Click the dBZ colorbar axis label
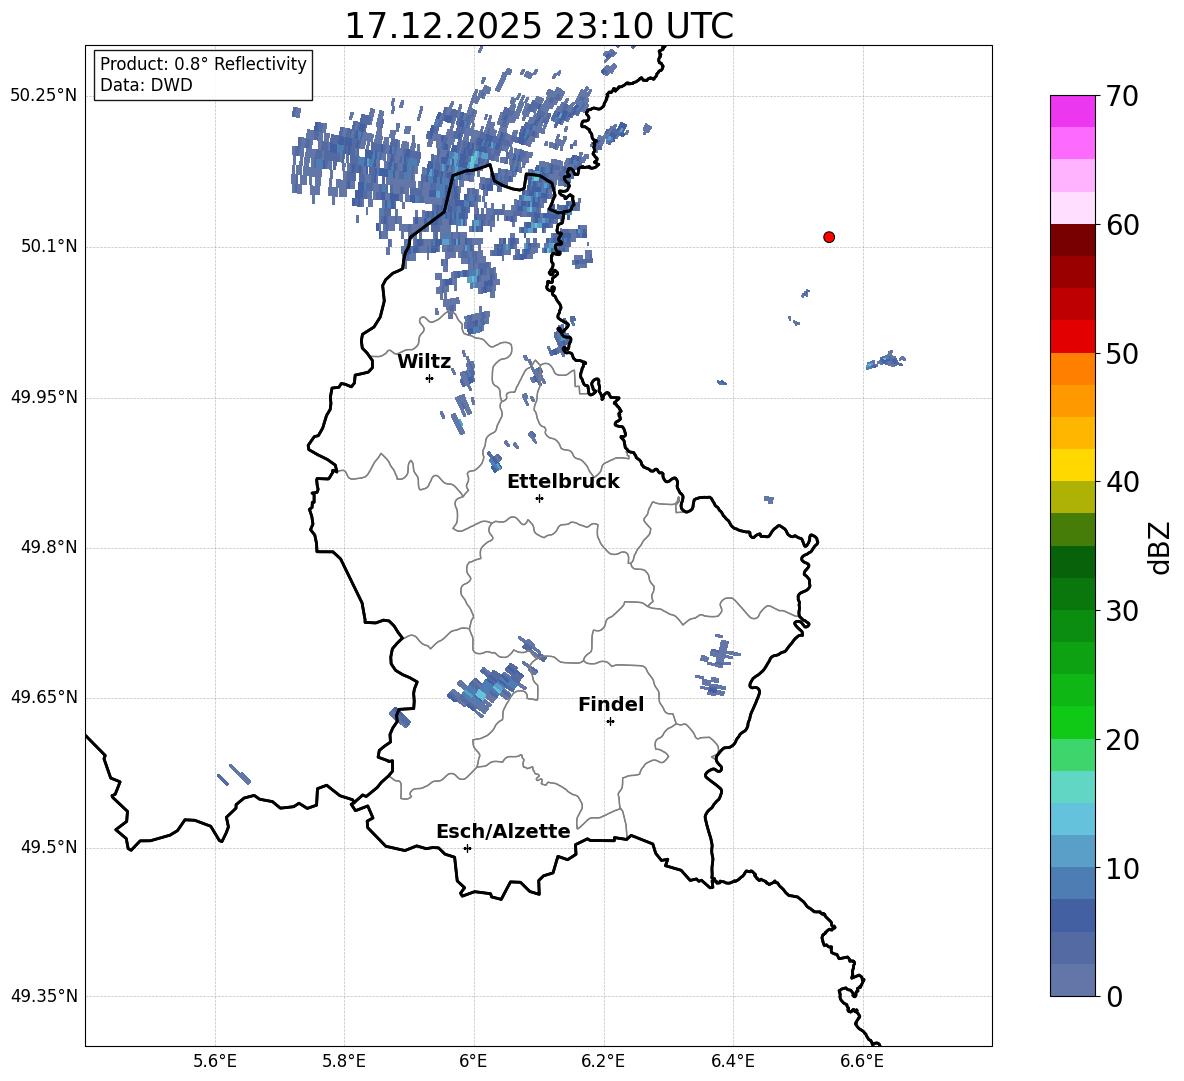The image size is (1184, 1081). coord(1161,547)
